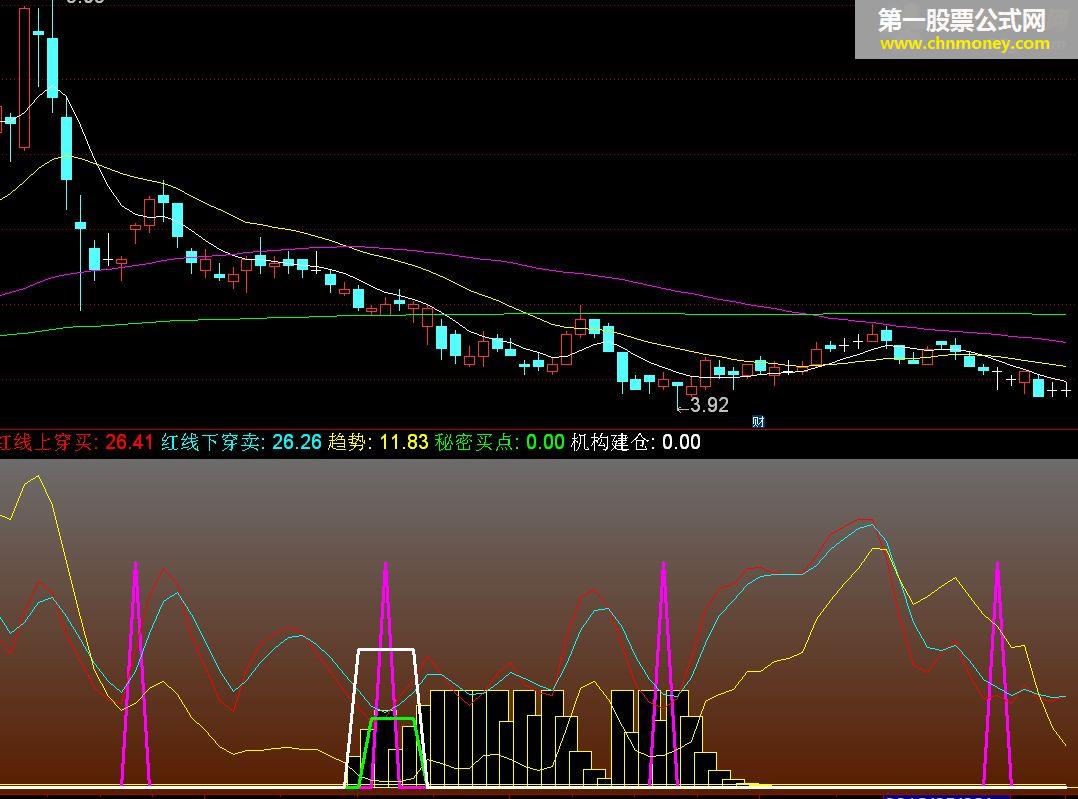Image resolution: width=1078 pixels, height=799 pixels.
Task: Click the yellow 趋势: 11.83 value
Action: click(377, 442)
